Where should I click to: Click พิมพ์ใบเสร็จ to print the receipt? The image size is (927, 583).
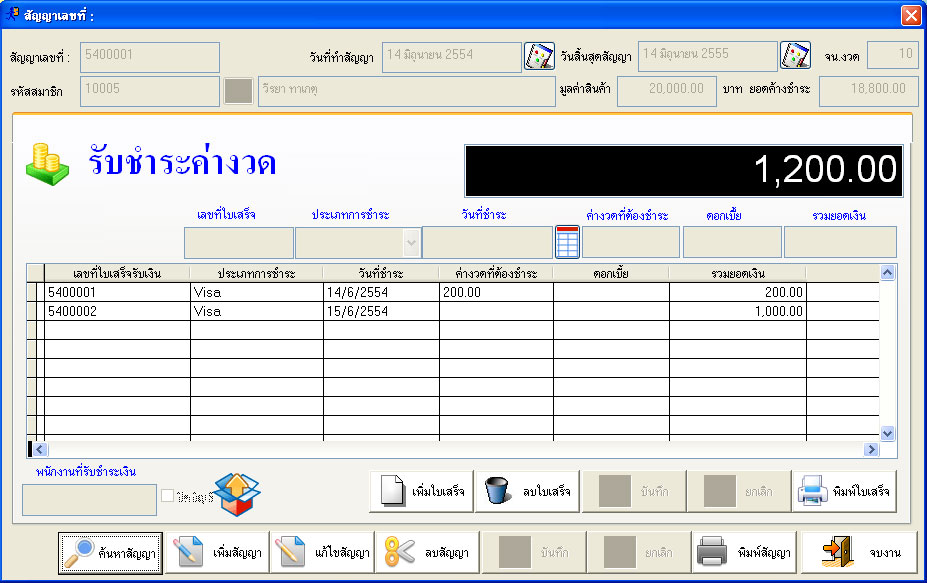pyautogui.click(x=845, y=491)
